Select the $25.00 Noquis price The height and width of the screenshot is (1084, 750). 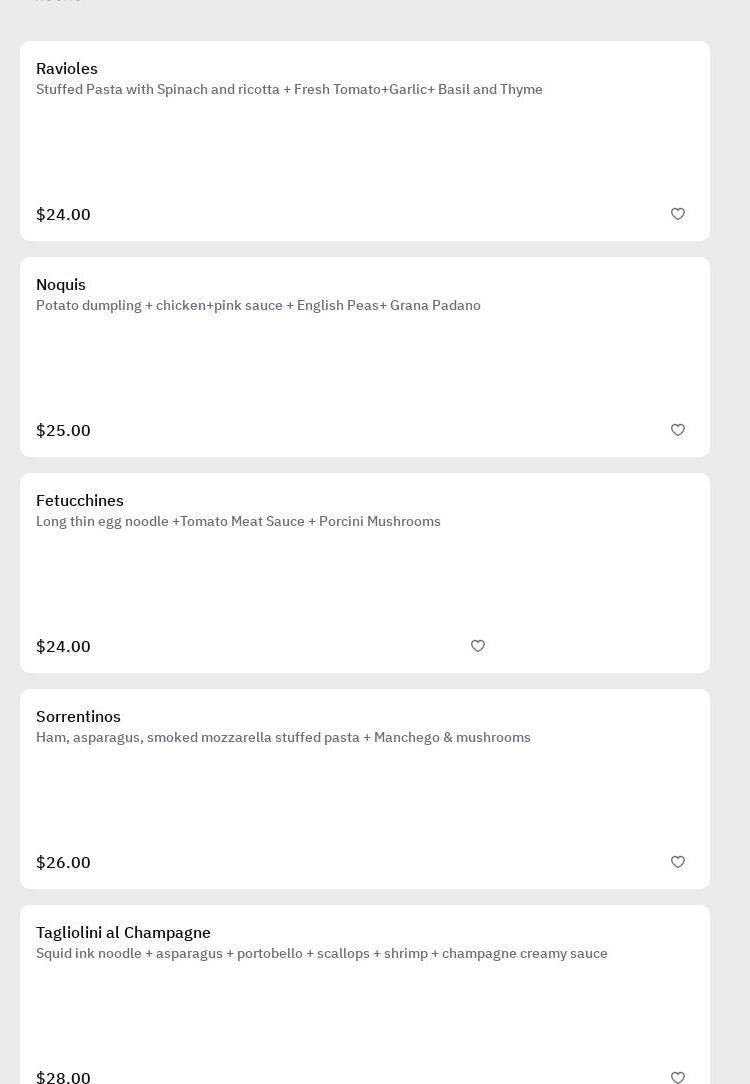[x=63, y=431]
